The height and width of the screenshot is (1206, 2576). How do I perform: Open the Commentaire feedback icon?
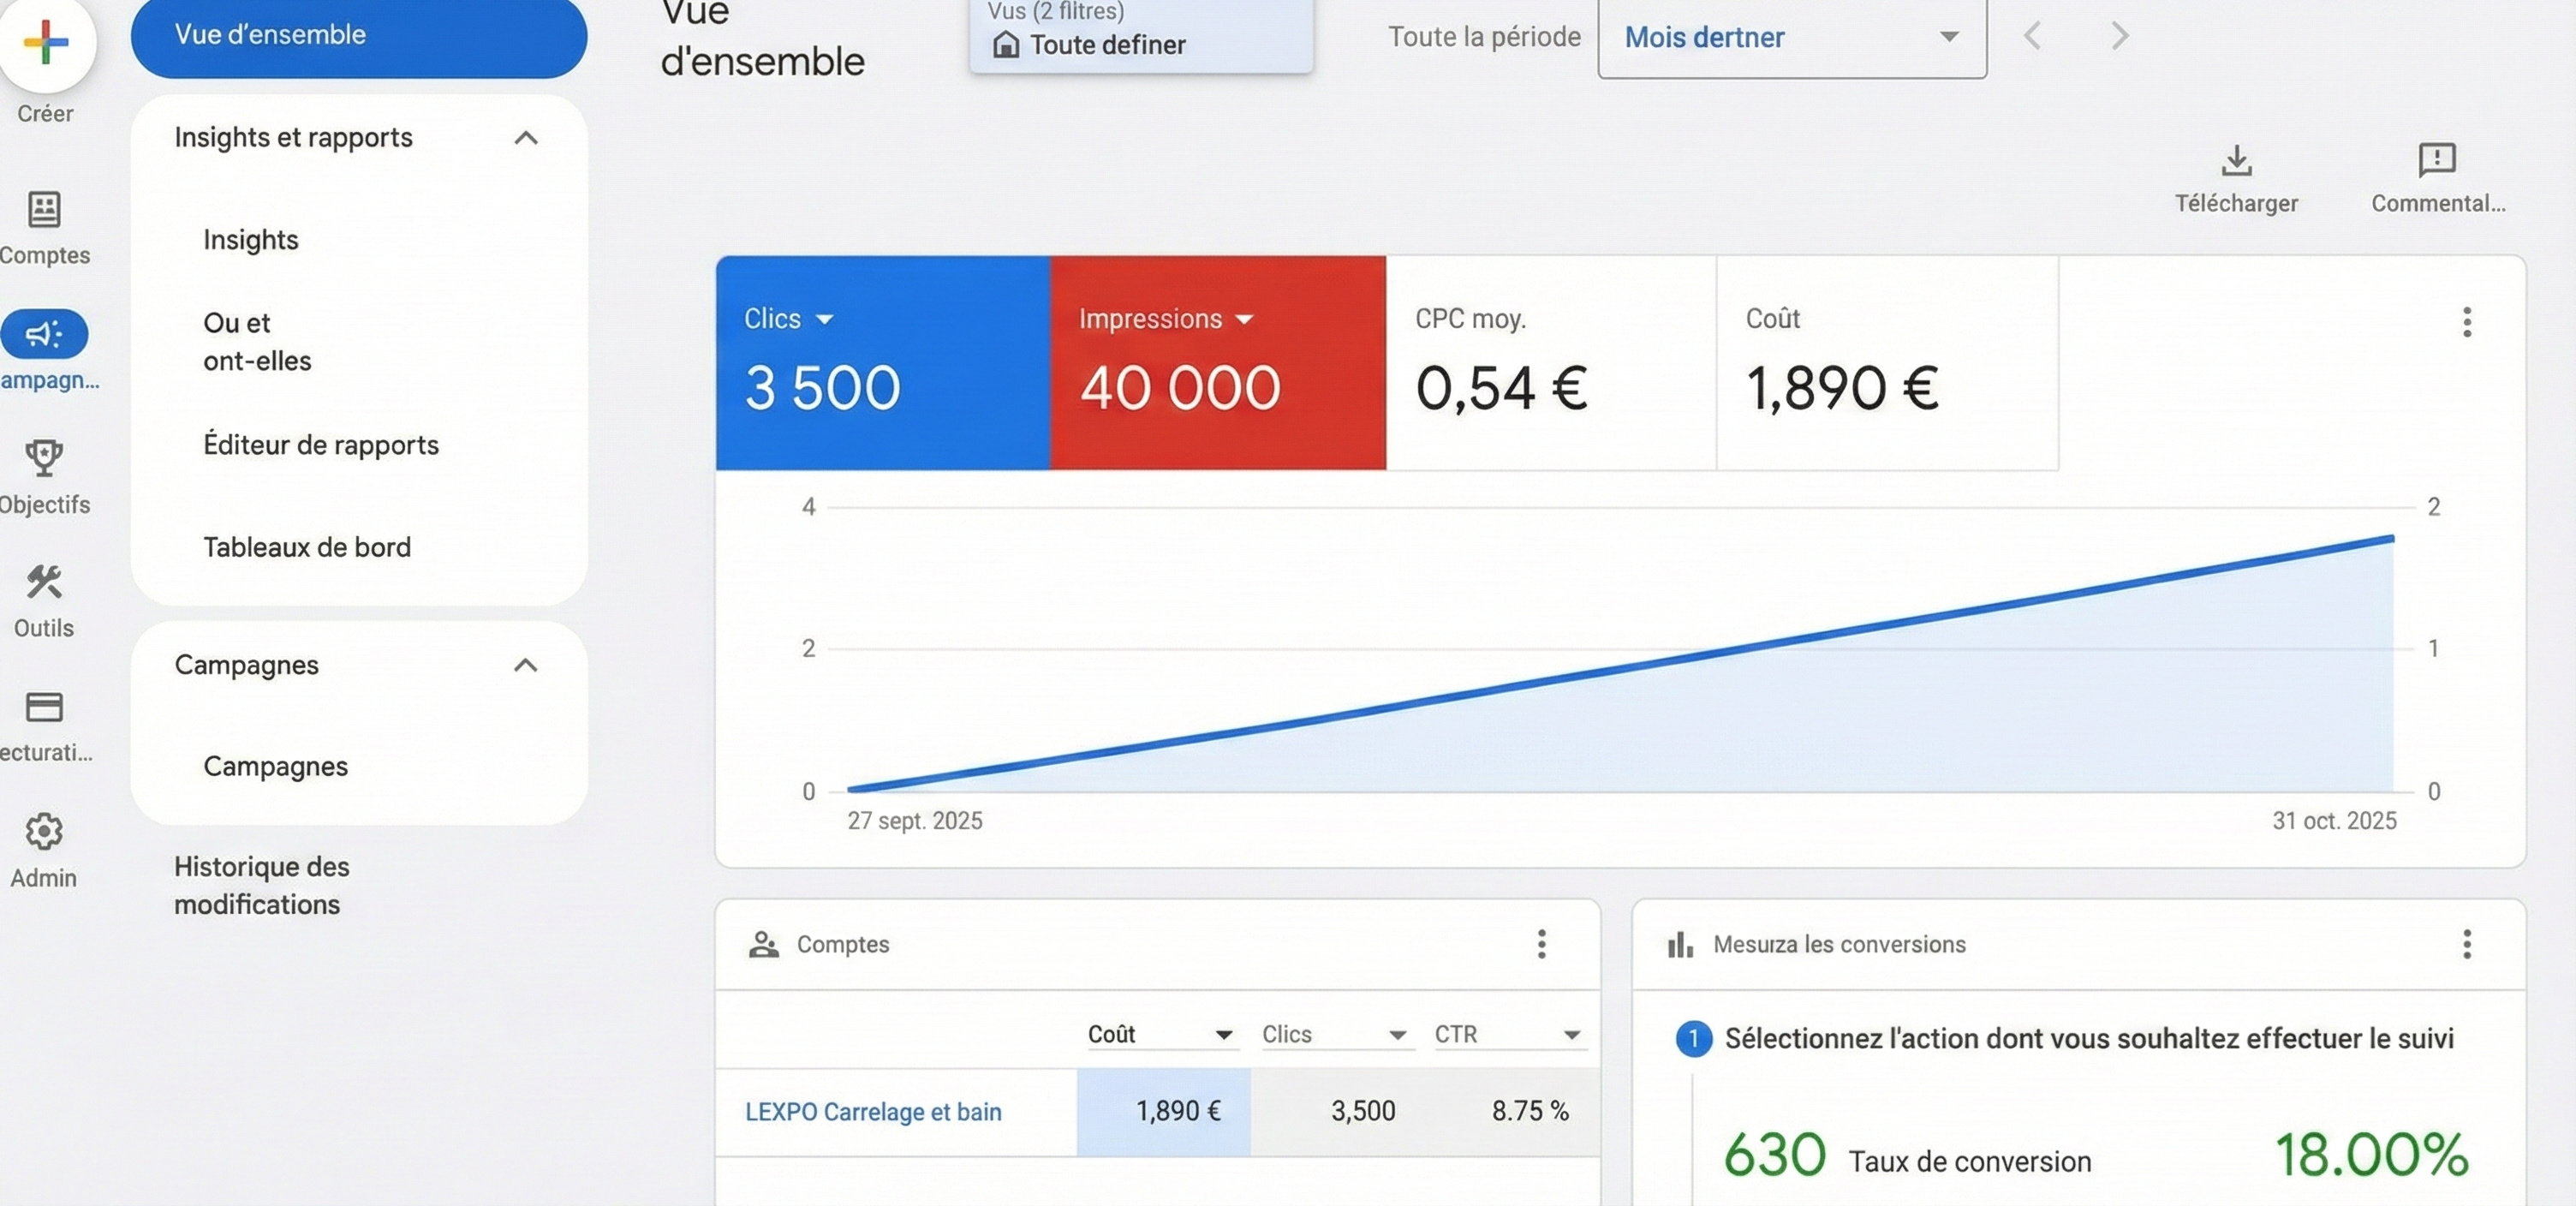(2438, 159)
